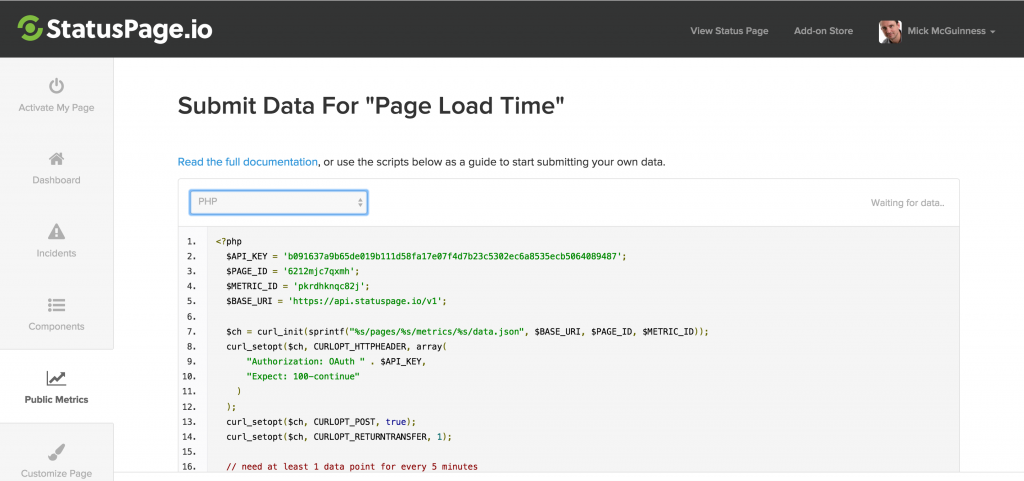
Task: Click the View Status Page link
Action: [729, 31]
